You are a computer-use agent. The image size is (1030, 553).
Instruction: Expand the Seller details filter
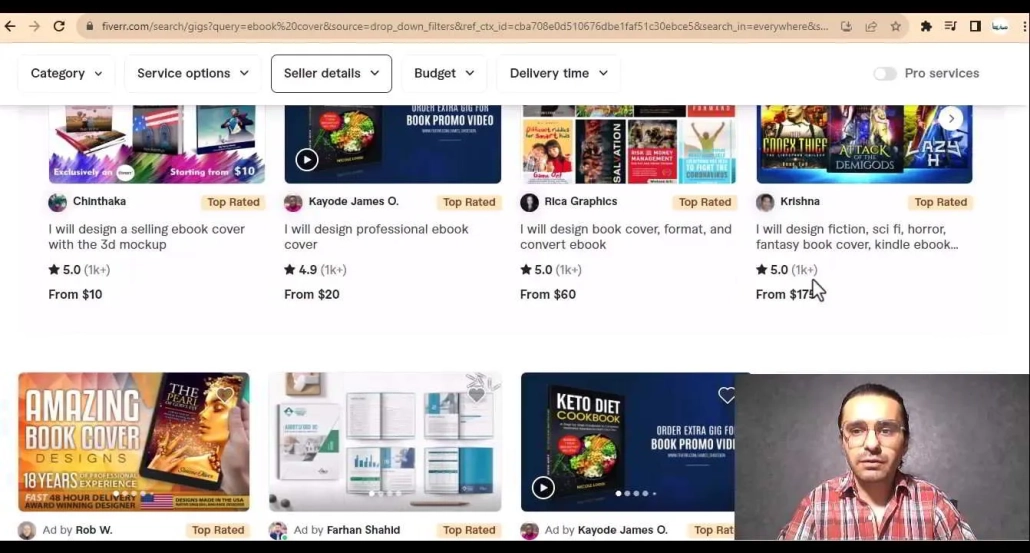coord(331,74)
